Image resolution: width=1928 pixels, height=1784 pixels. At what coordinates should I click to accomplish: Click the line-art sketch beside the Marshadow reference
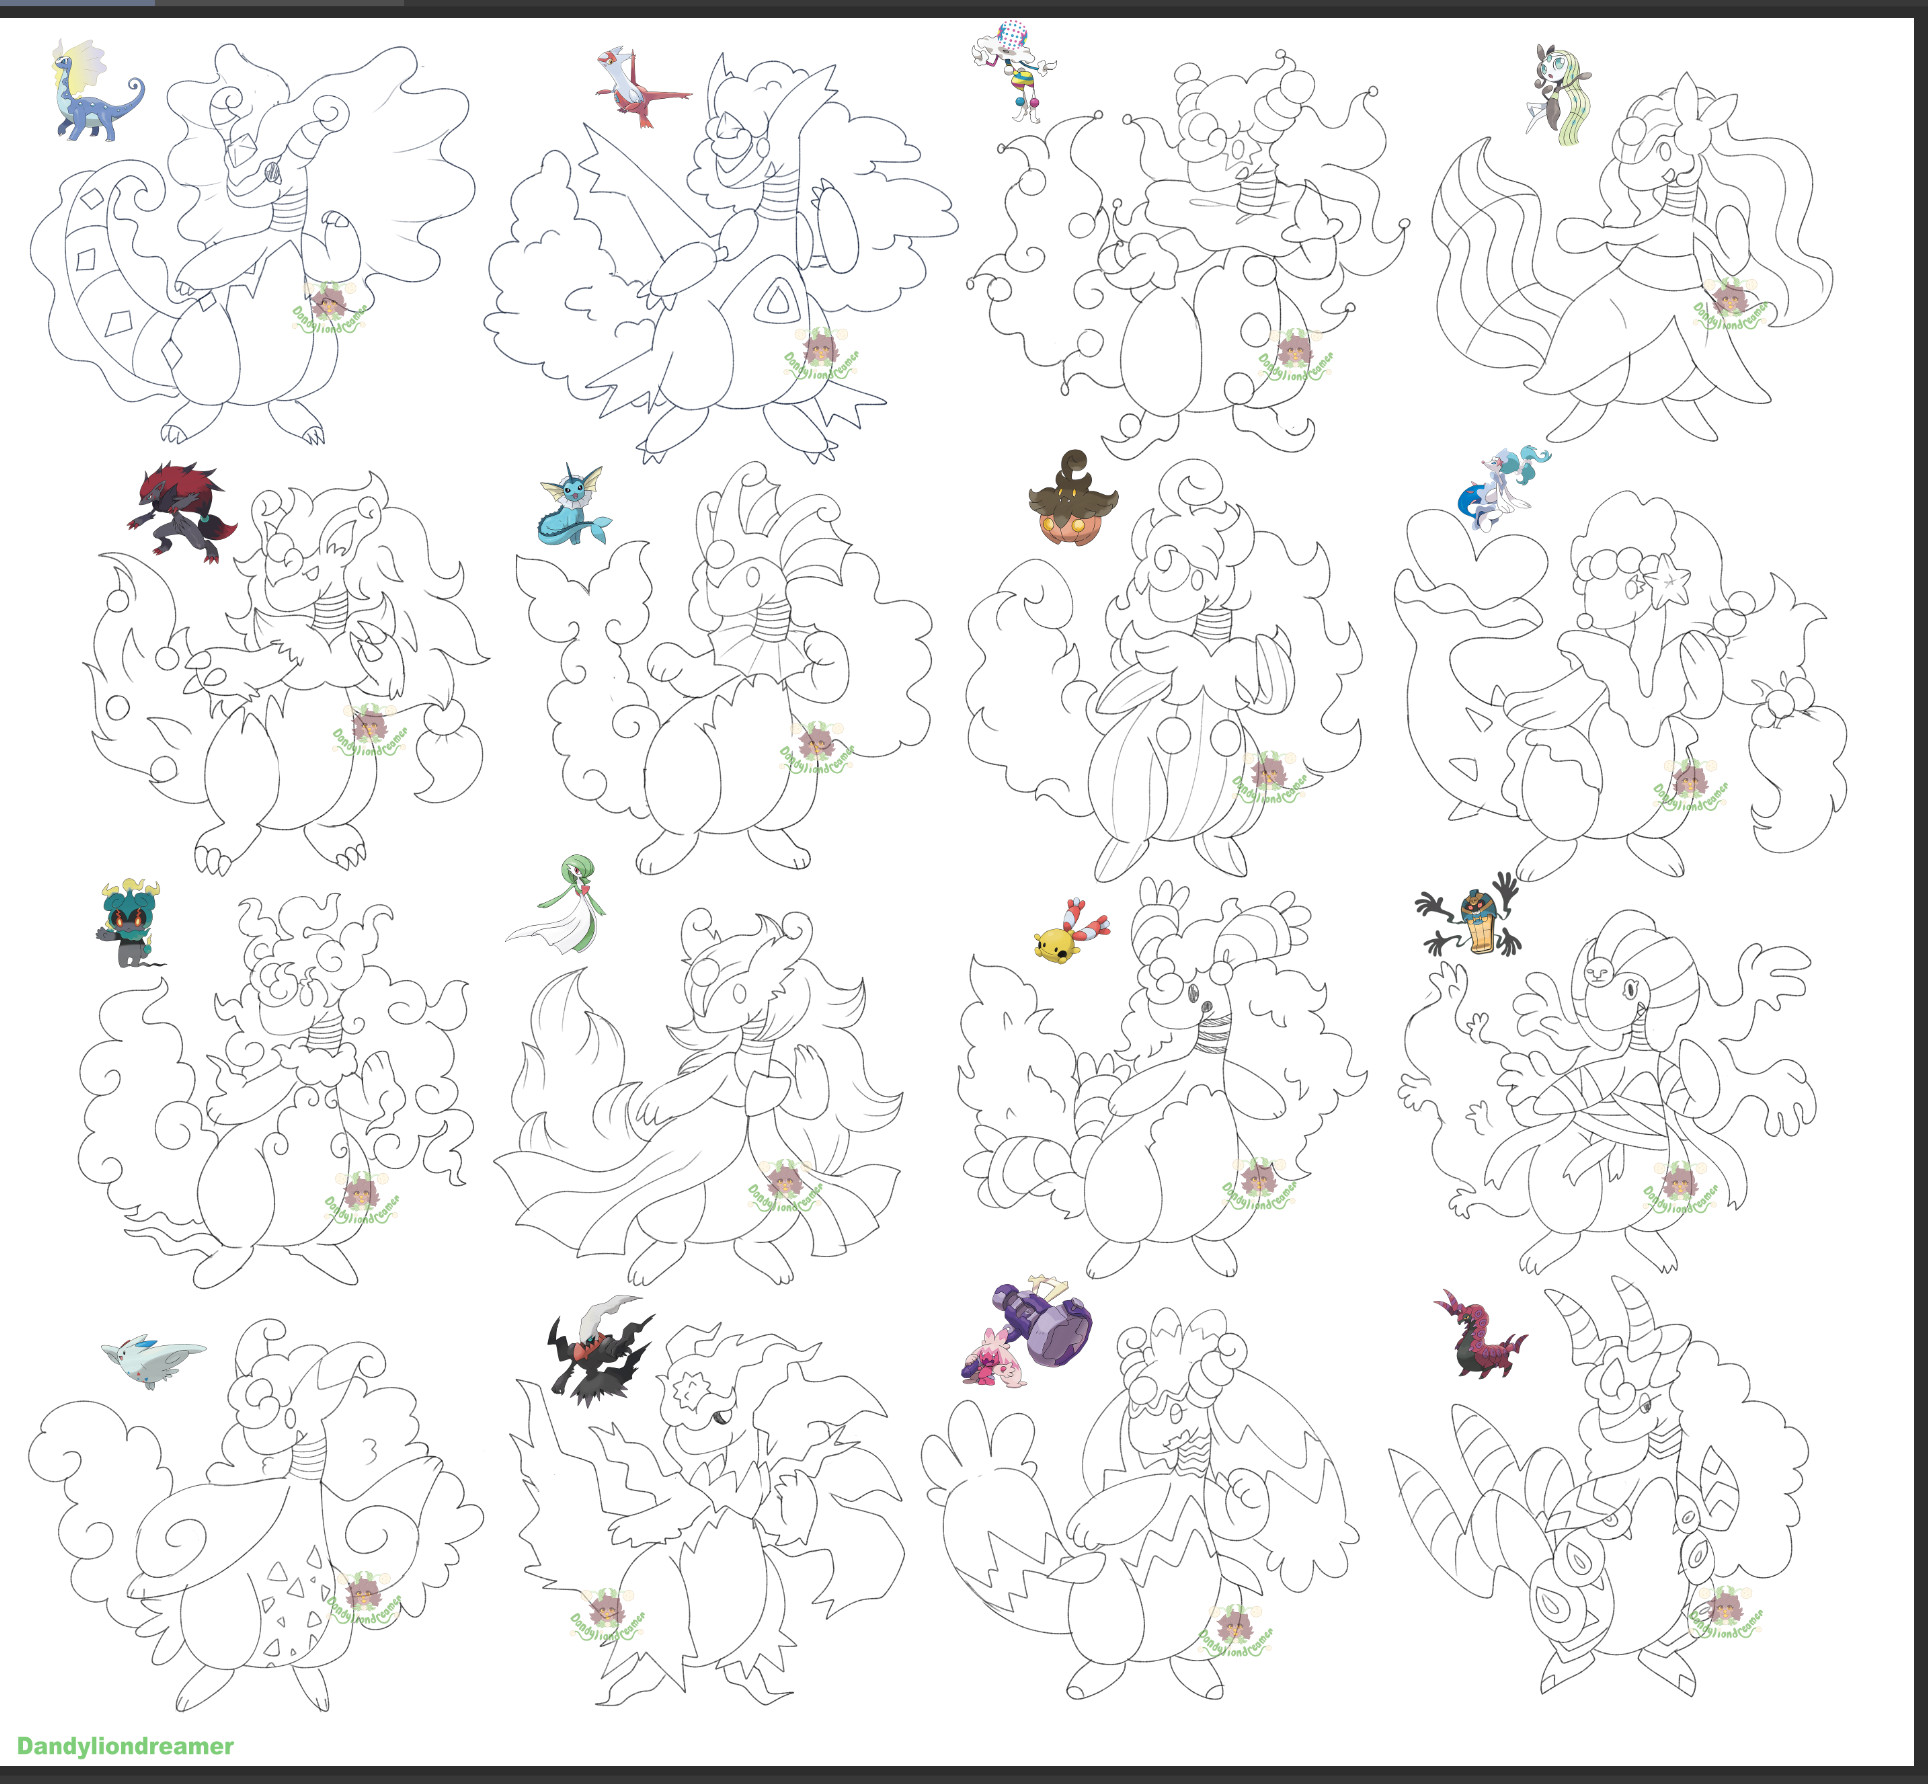(277, 1091)
